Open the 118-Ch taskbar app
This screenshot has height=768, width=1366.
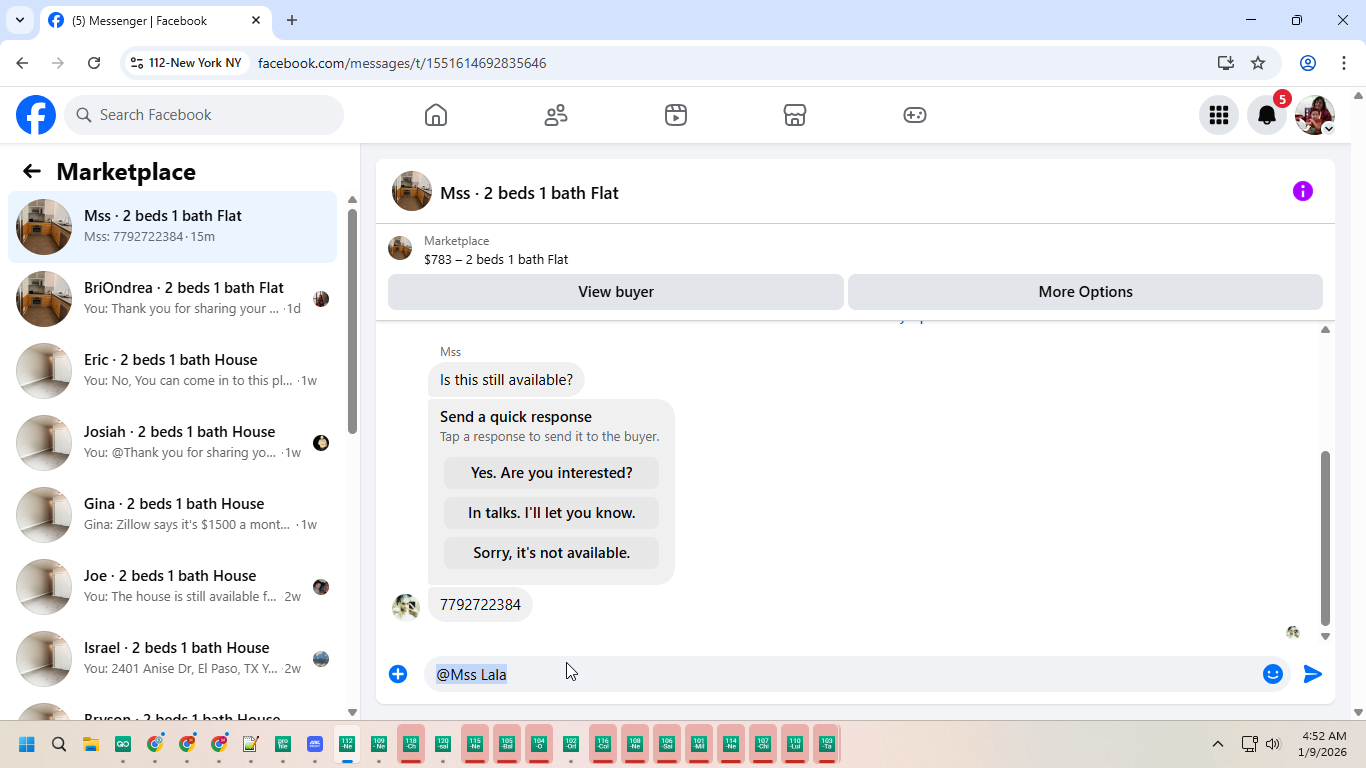[411, 744]
